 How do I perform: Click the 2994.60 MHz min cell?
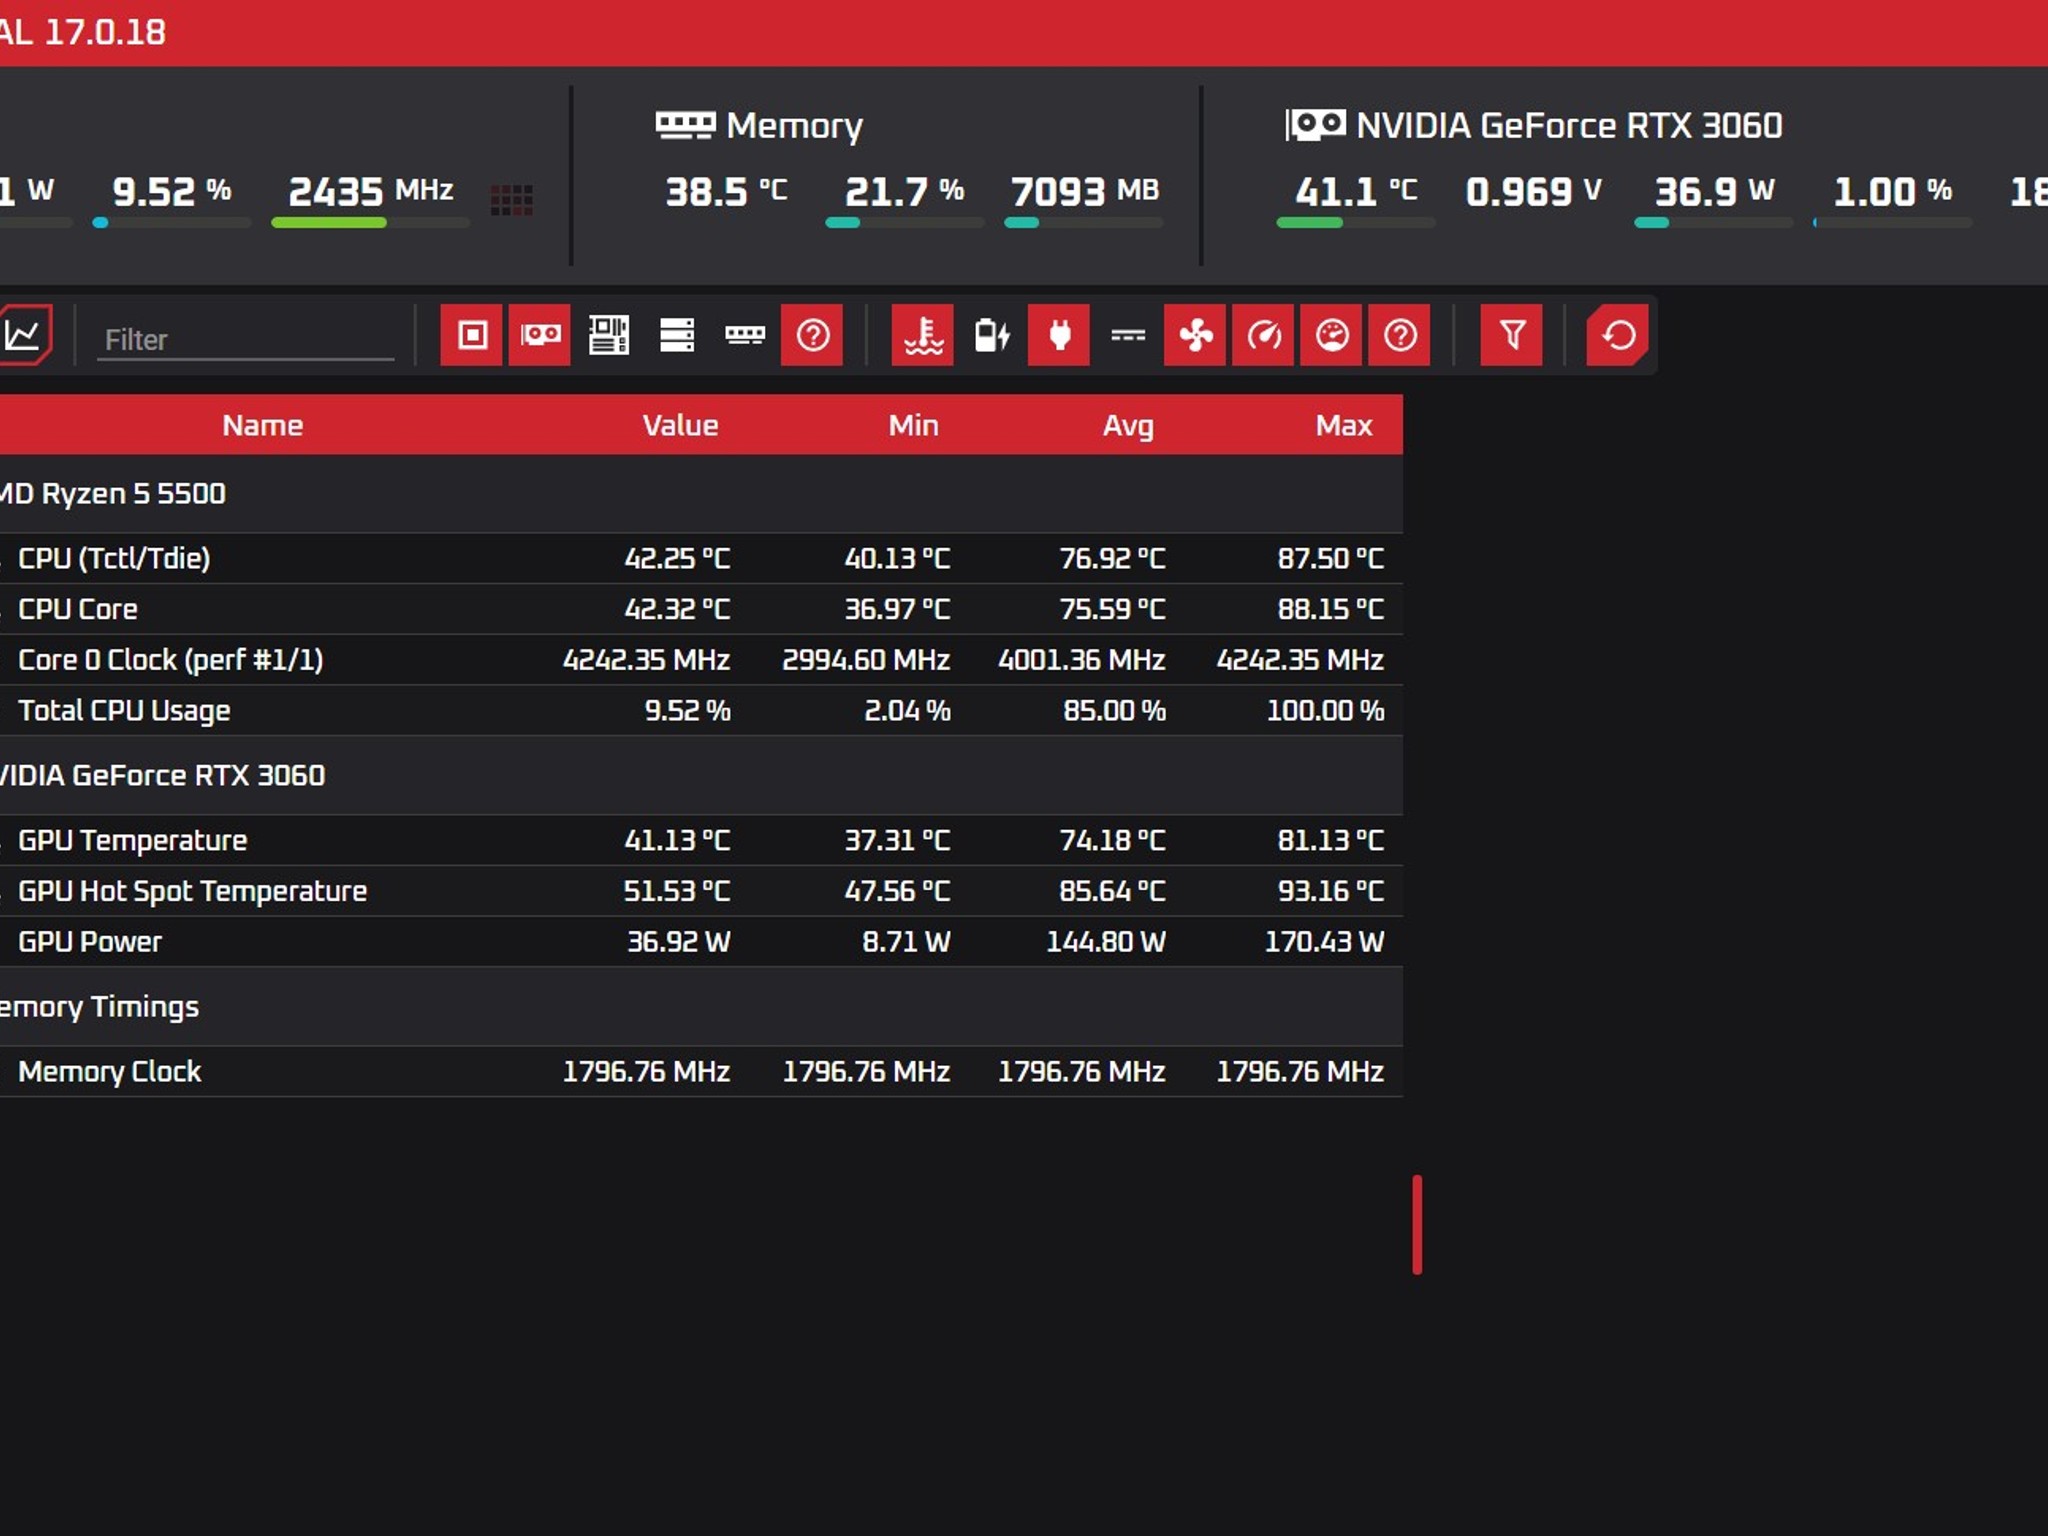[866, 660]
